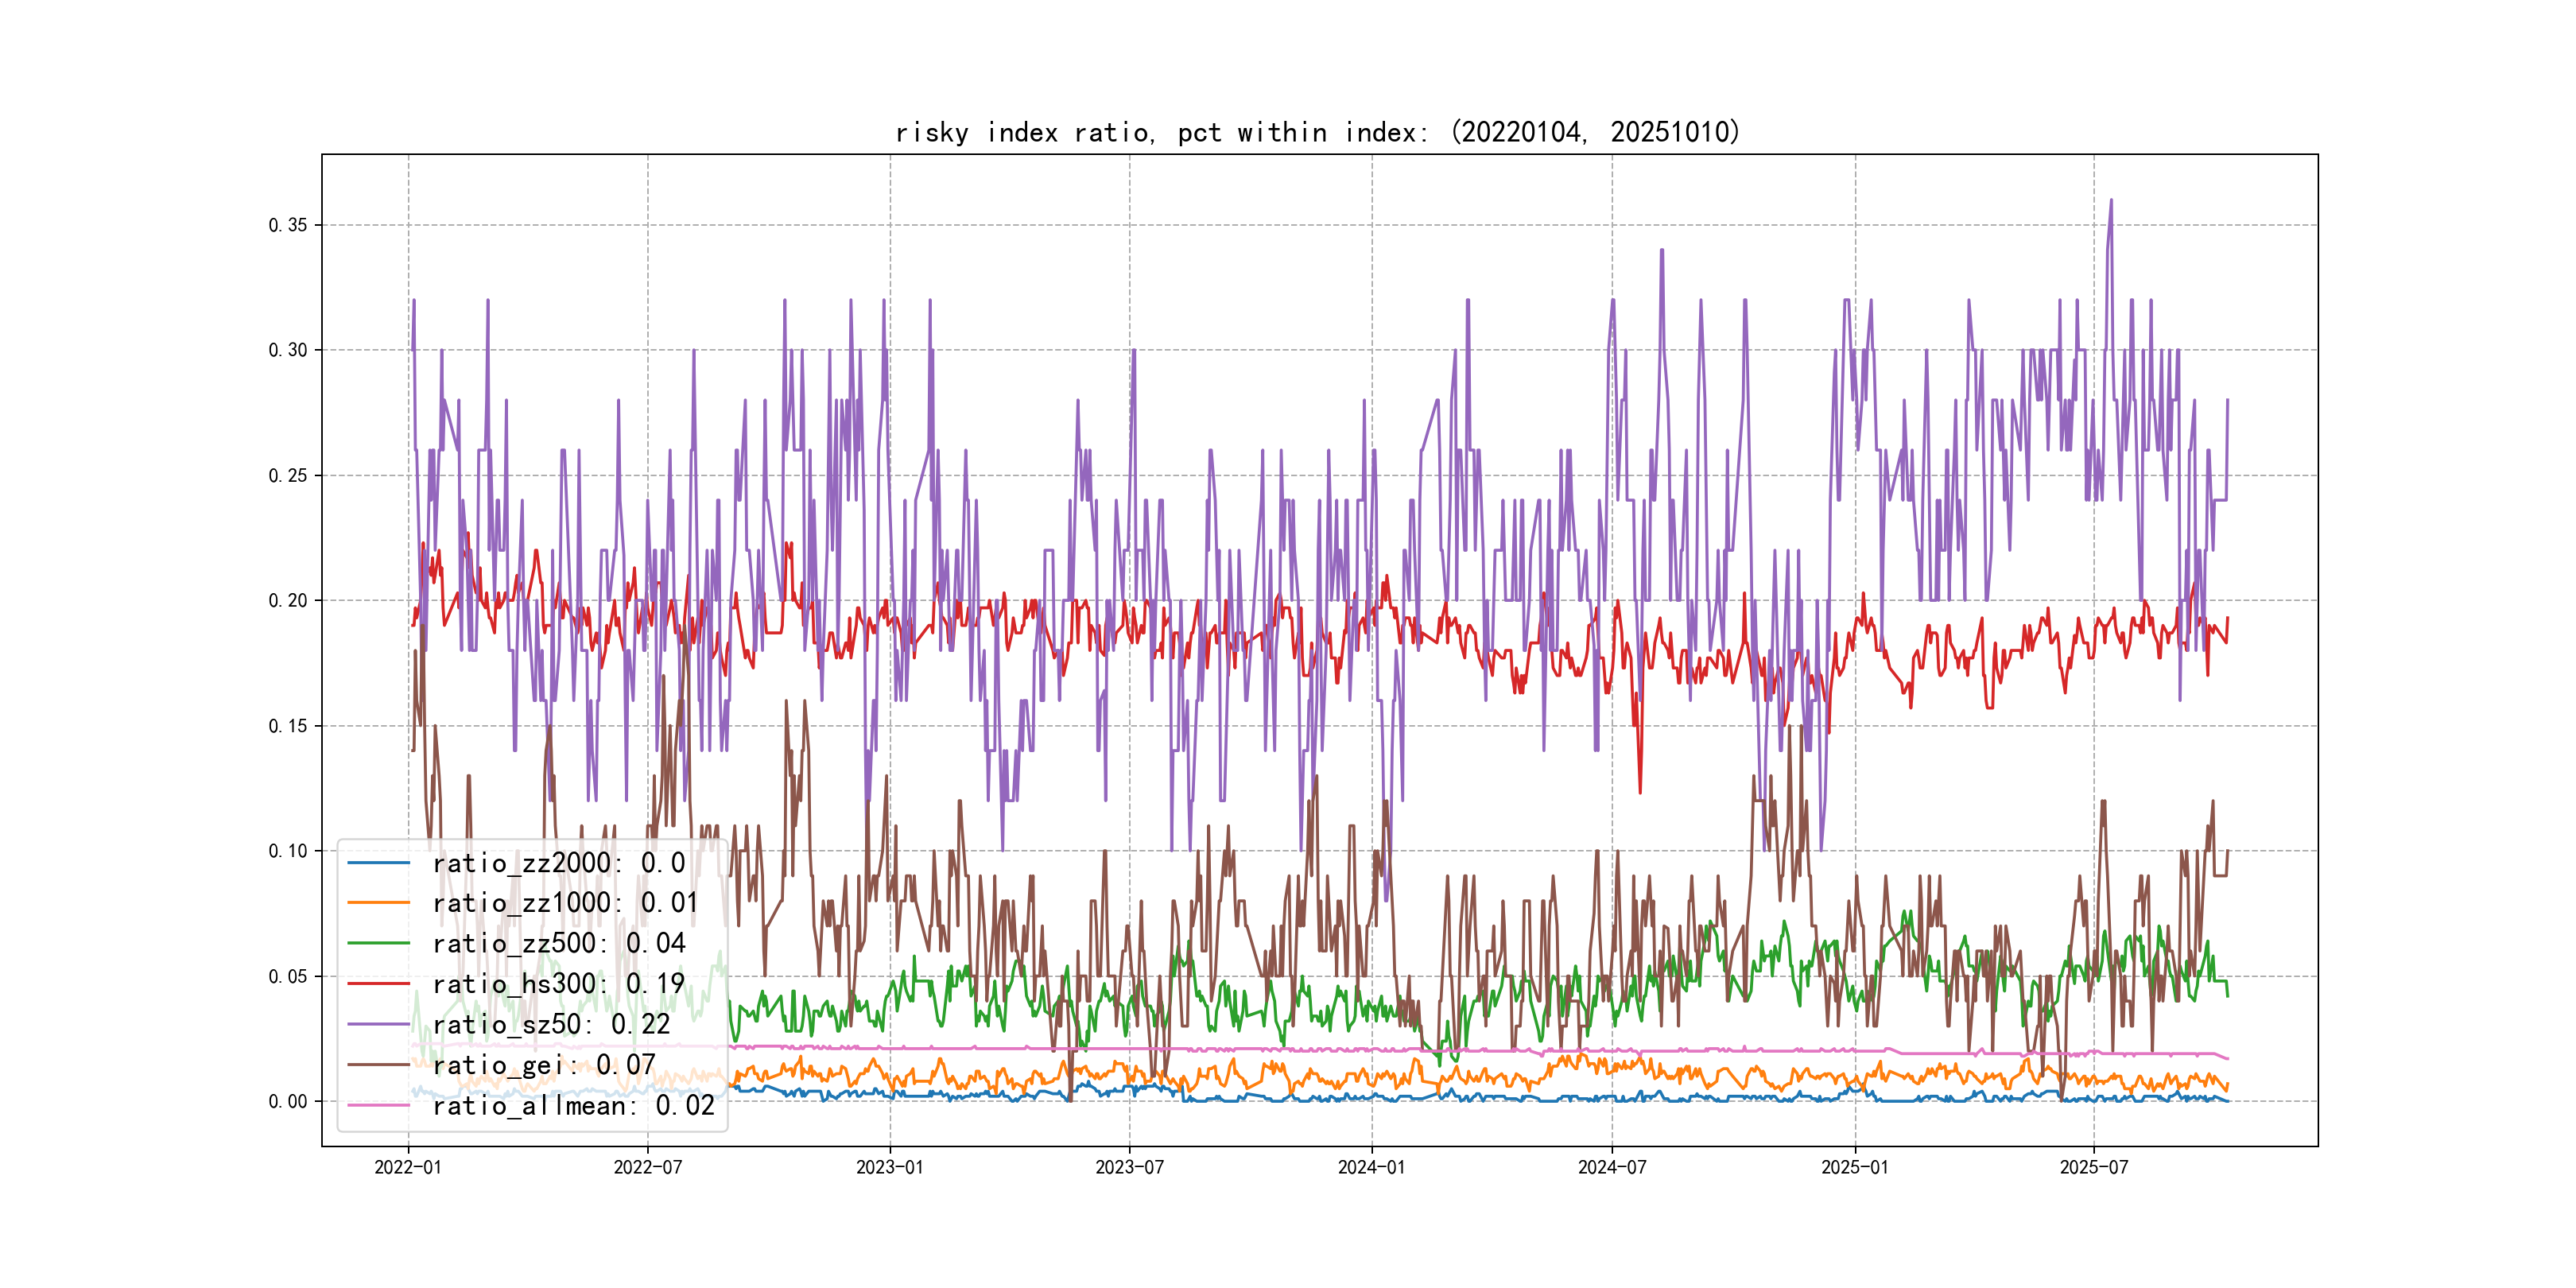Click the 2025-07 x-axis tick label

pyautogui.click(x=2093, y=1167)
